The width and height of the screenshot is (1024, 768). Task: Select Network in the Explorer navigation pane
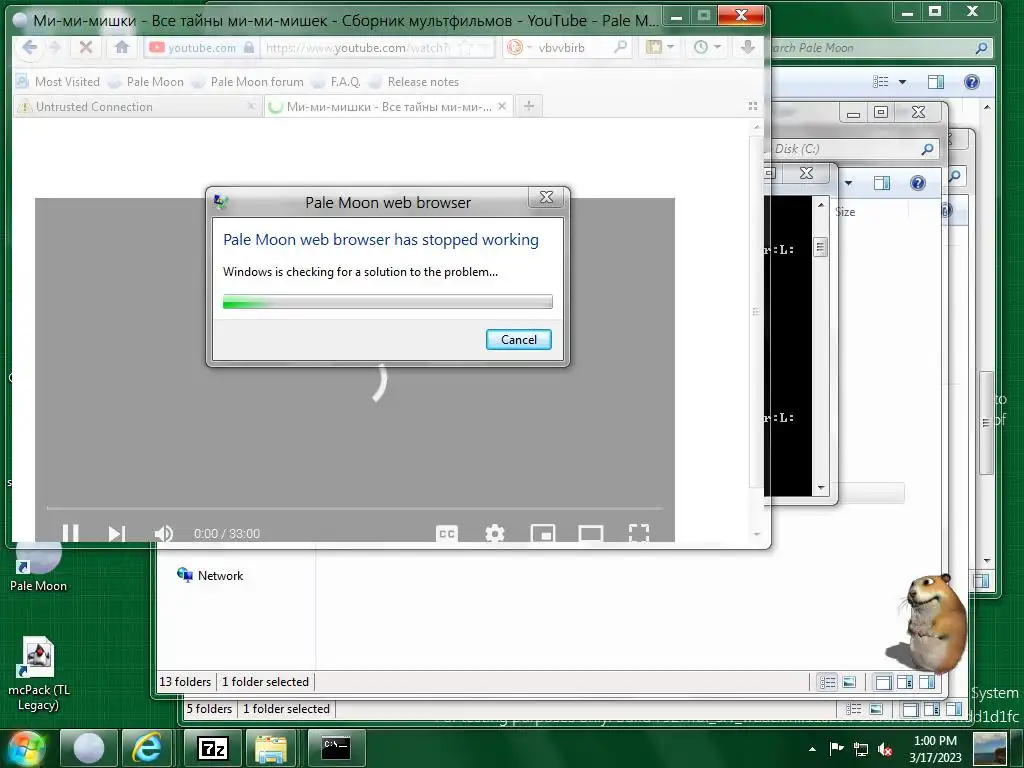210,575
